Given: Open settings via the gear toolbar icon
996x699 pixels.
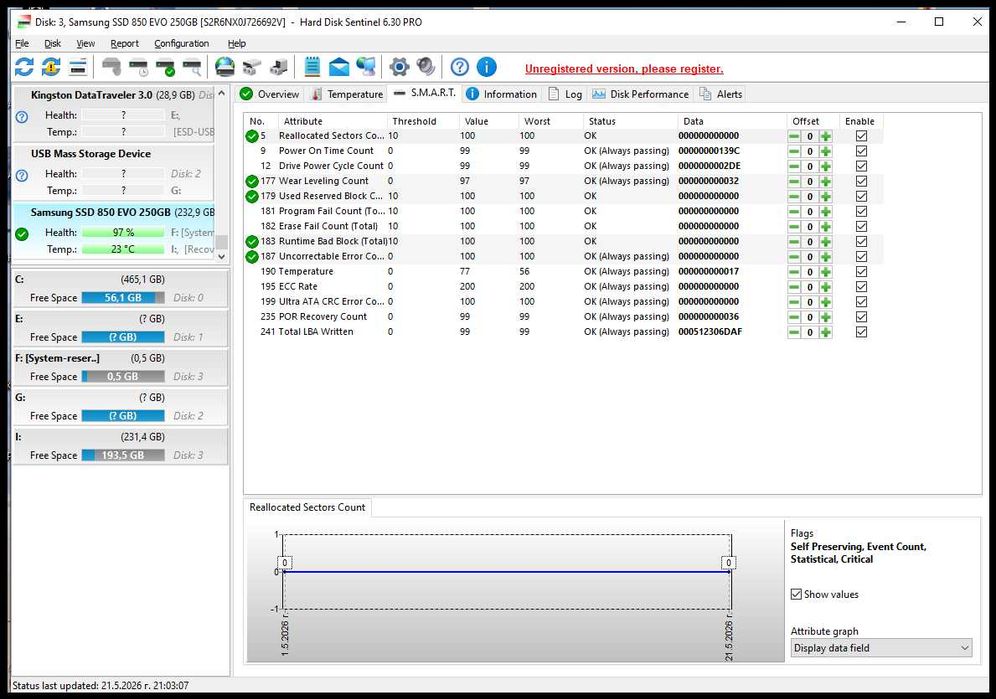Looking at the screenshot, I should [399, 67].
